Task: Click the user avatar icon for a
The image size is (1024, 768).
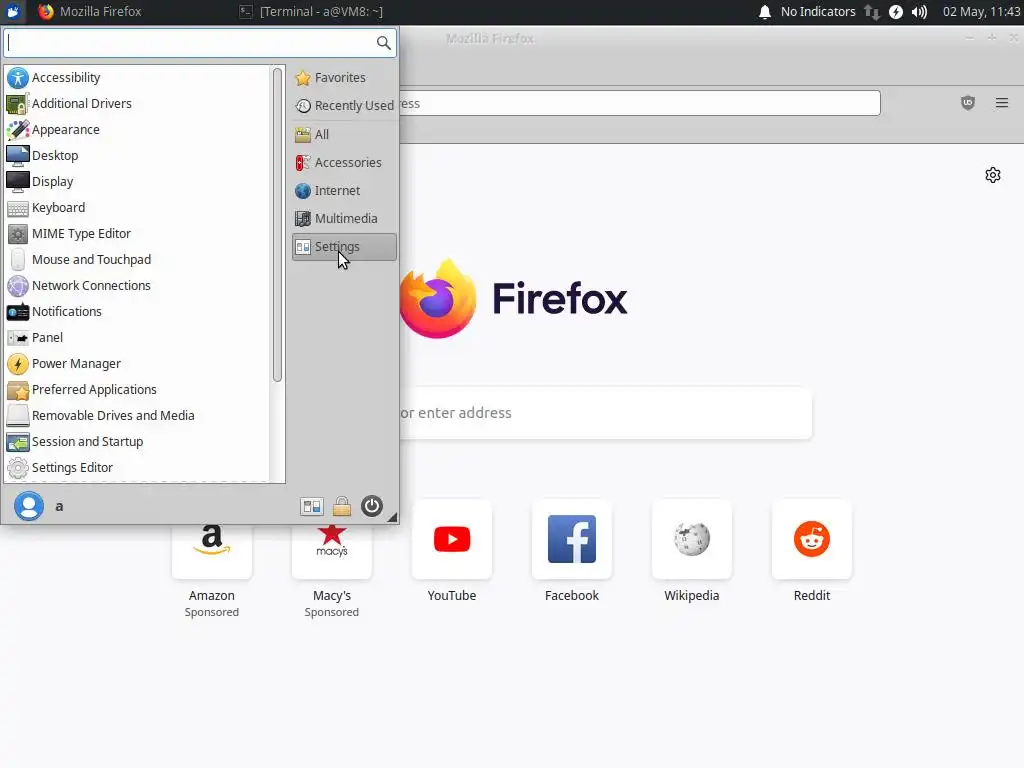Action: pos(29,506)
